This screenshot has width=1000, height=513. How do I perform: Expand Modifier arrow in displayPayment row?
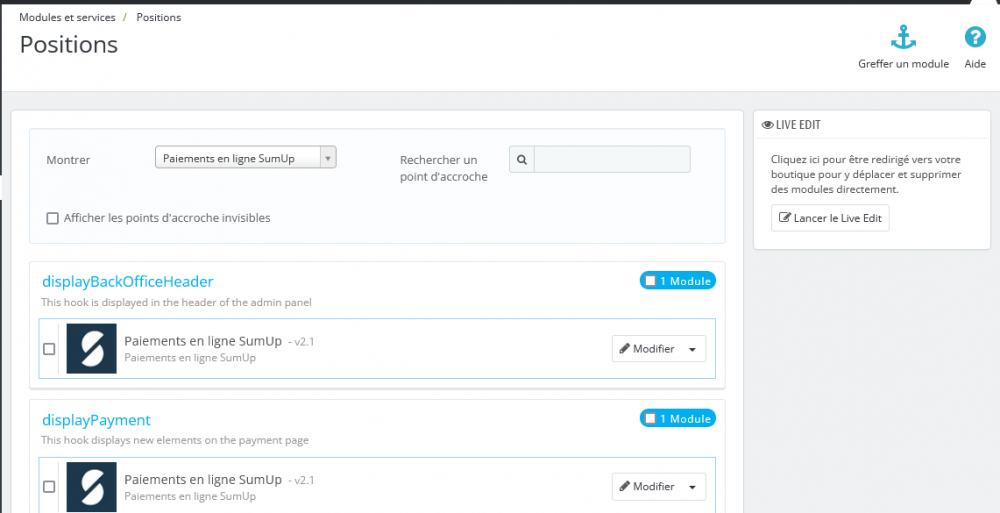[x=693, y=486]
